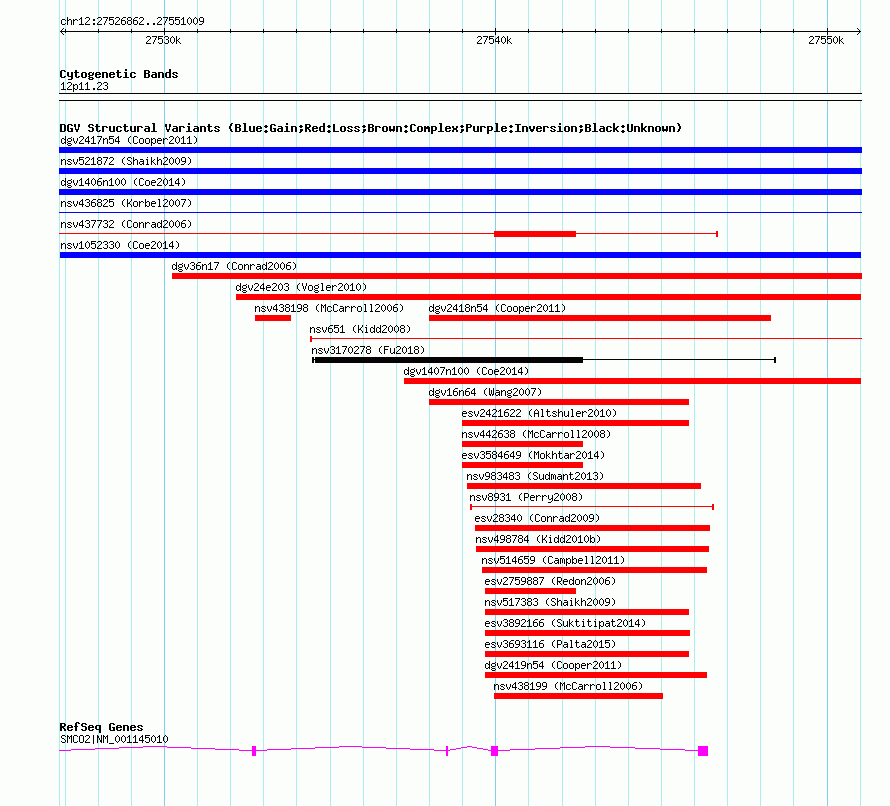Click esv2421622 (Altshuler2010) label
Screen dimensions: 890x806
click(x=539, y=413)
